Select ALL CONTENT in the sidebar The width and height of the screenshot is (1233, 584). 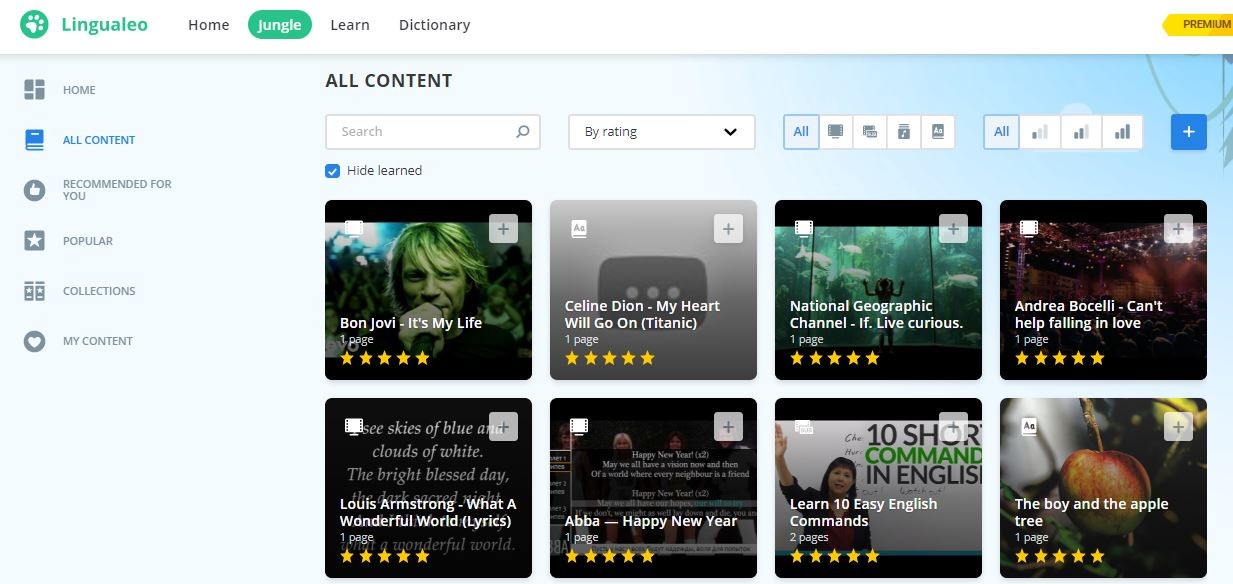click(99, 140)
